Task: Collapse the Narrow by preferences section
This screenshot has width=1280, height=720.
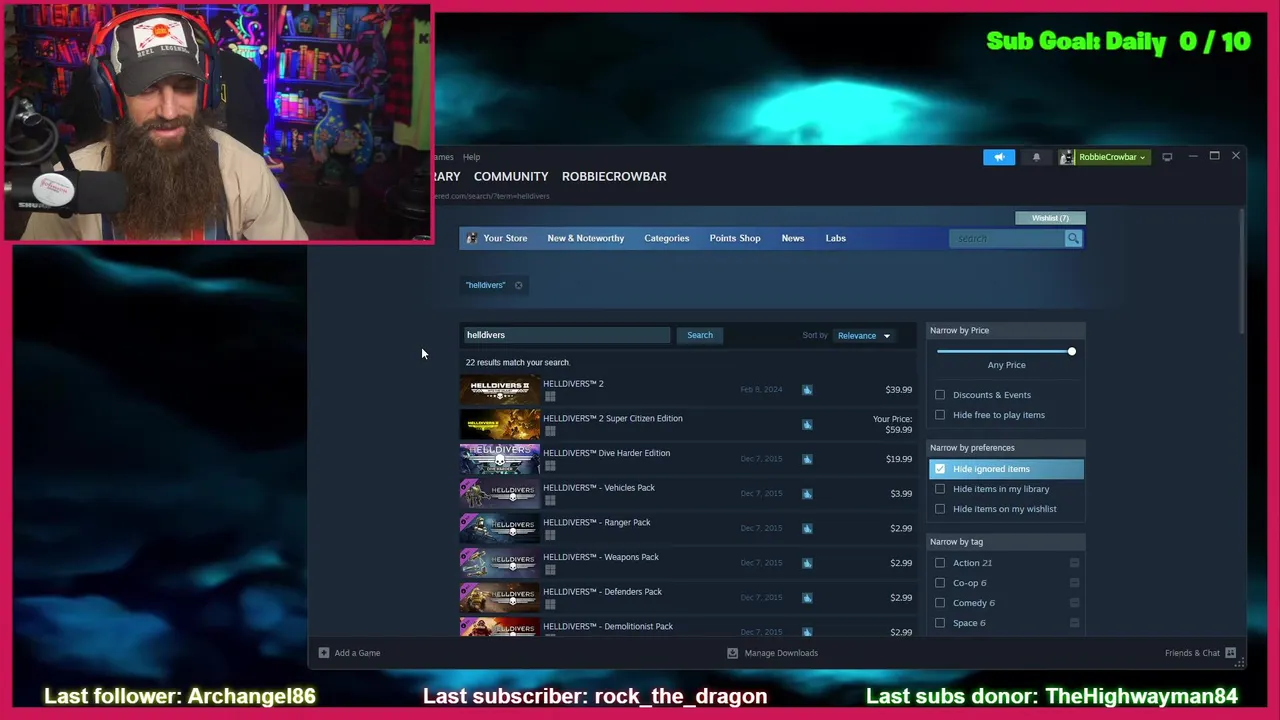Action: point(1006,448)
